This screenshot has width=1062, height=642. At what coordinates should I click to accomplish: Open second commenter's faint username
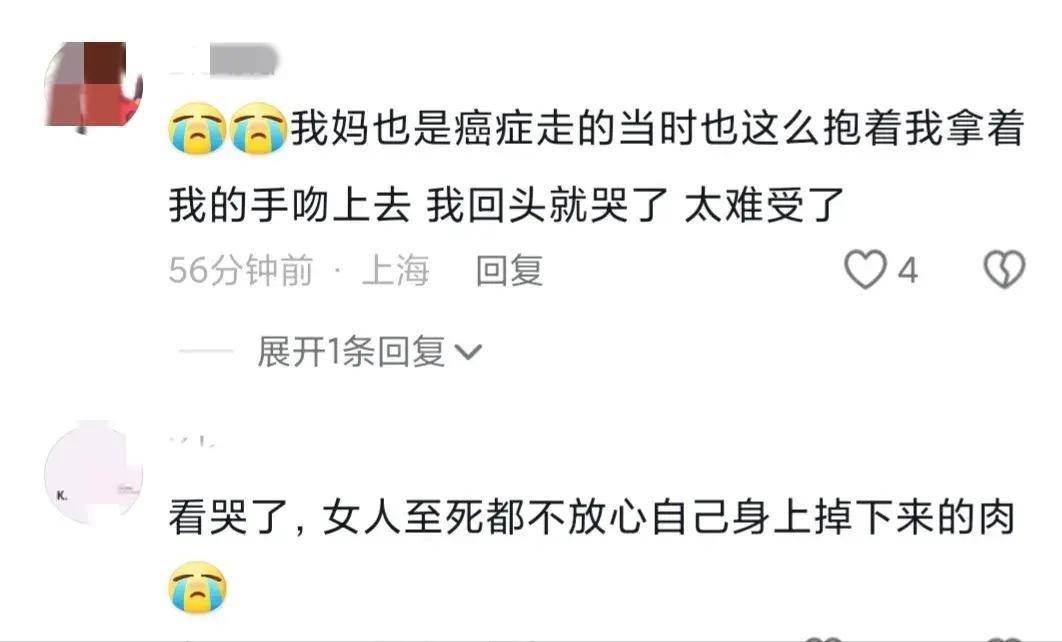[x=192, y=442]
